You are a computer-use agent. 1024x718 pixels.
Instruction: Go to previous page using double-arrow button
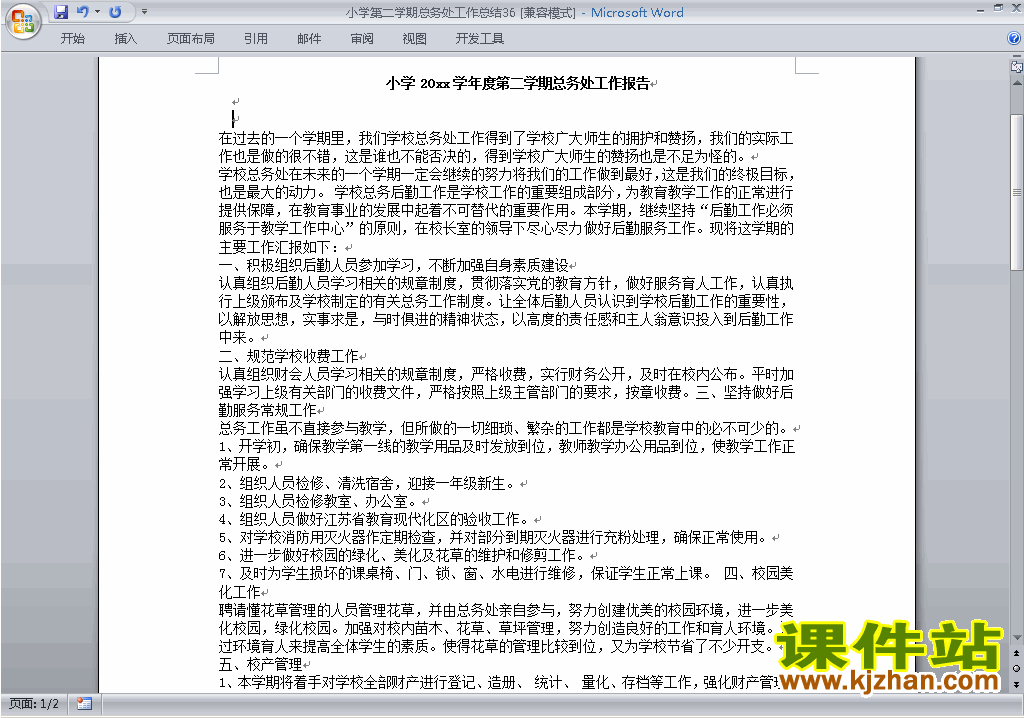point(1016,653)
